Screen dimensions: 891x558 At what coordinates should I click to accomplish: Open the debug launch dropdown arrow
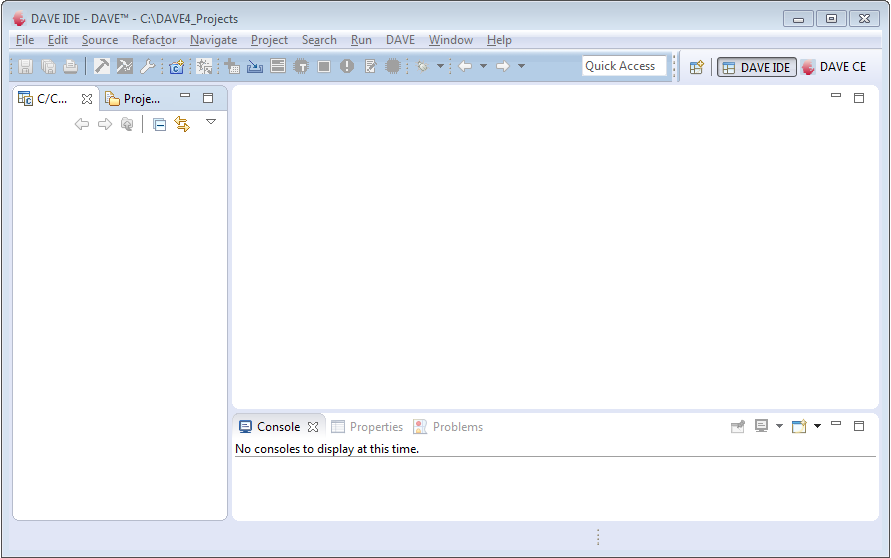[x=440, y=66]
